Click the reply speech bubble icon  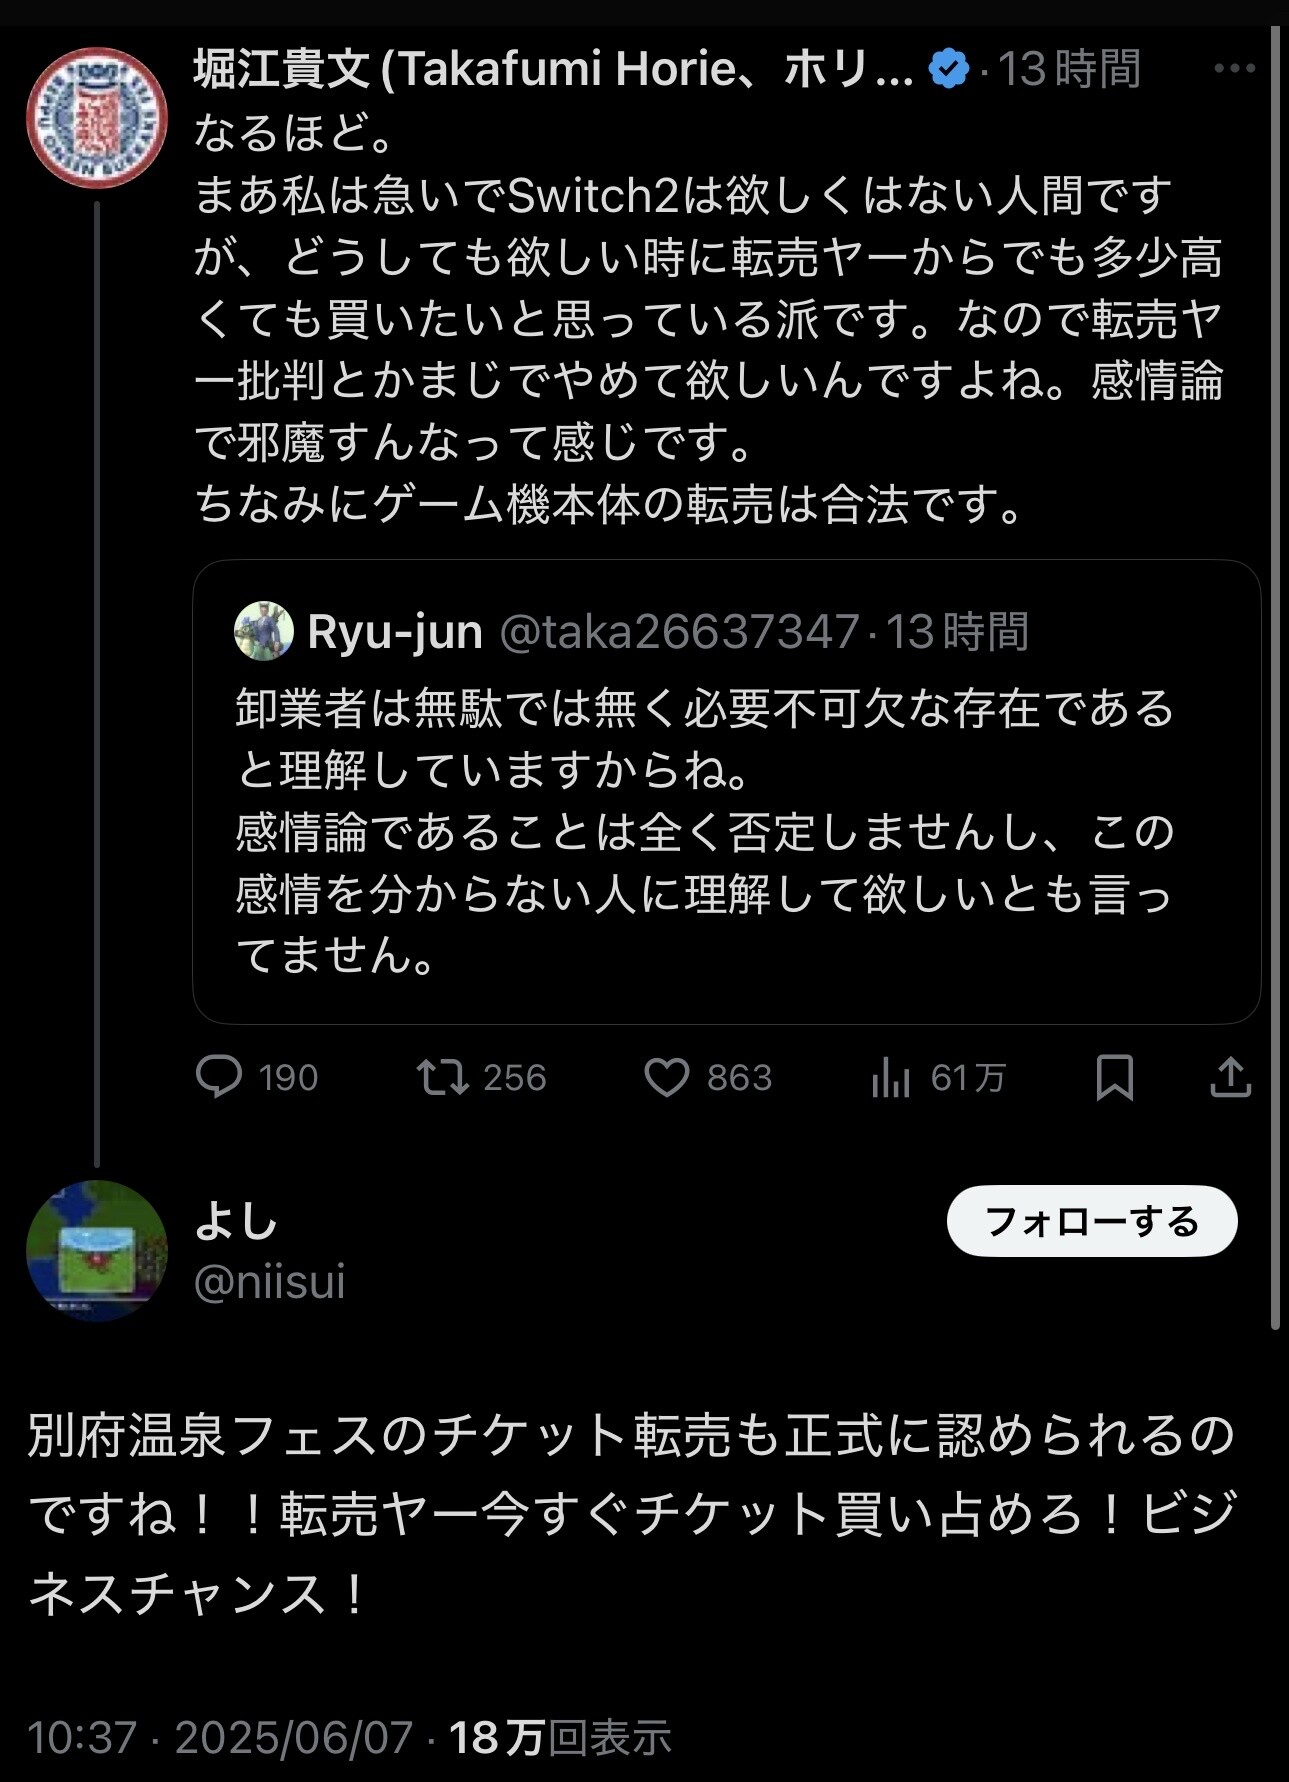click(x=219, y=1077)
